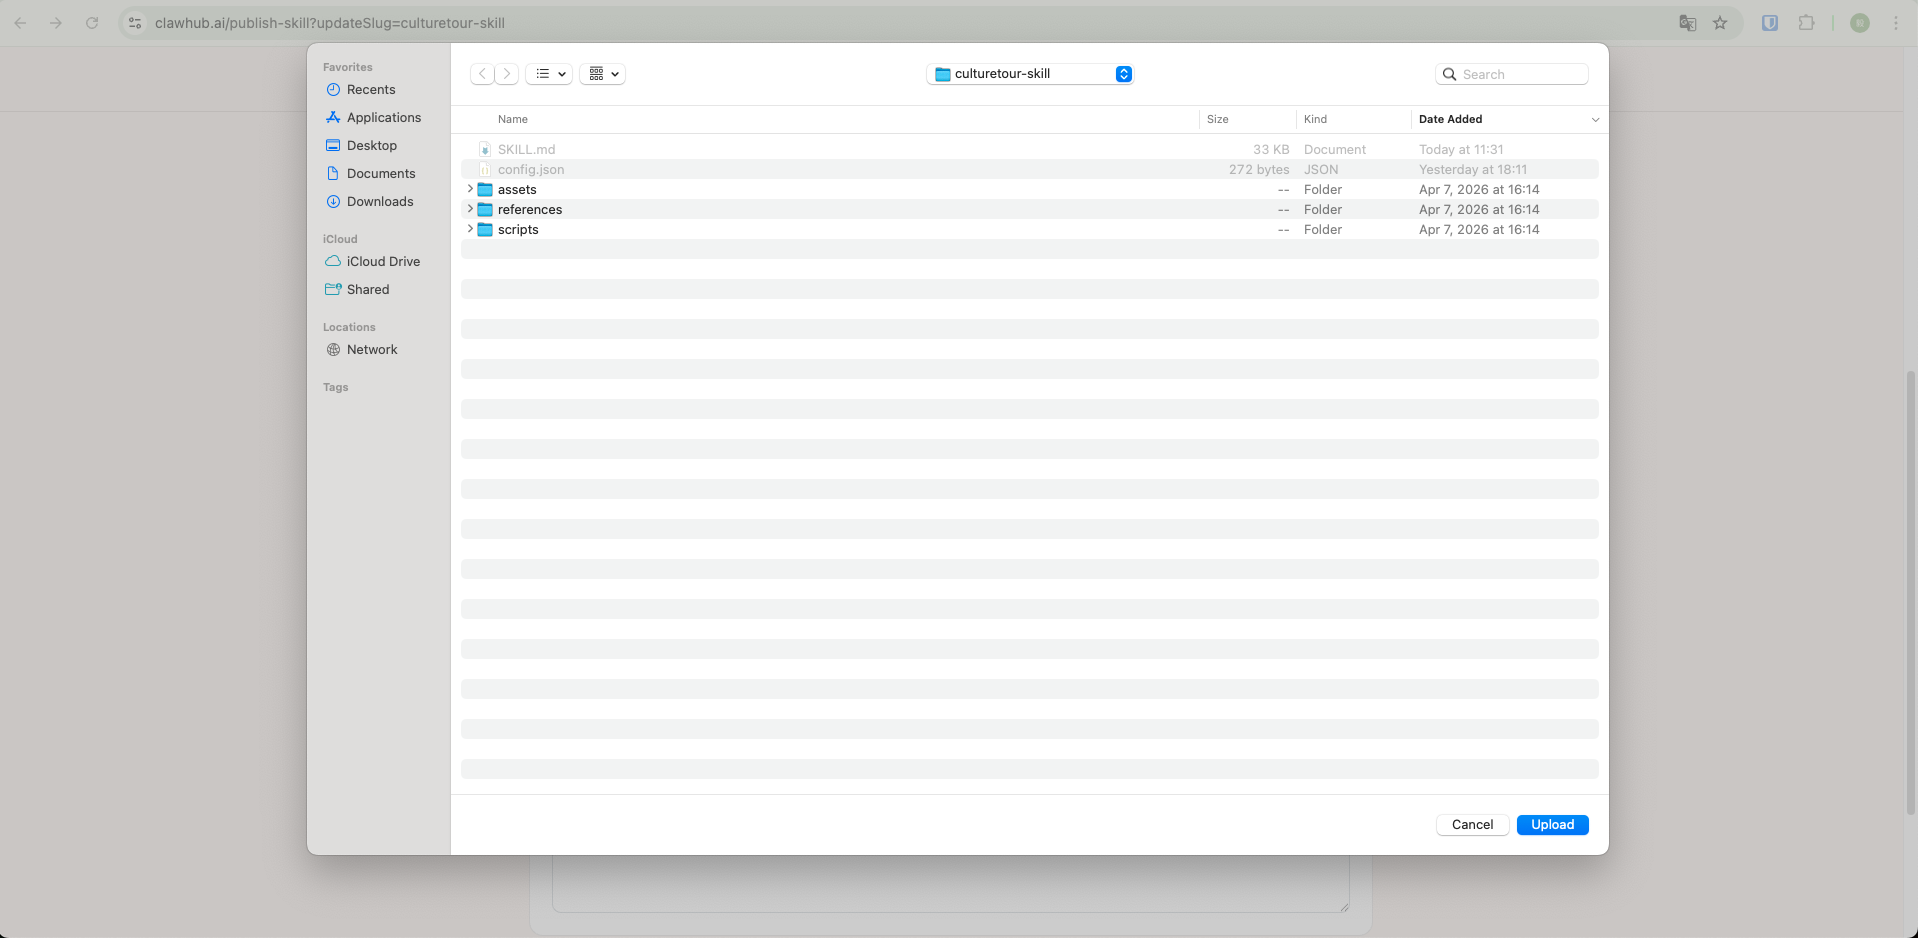1918x938 pixels.
Task: Open Downloads in sidebar
Action: coord(380,202)
